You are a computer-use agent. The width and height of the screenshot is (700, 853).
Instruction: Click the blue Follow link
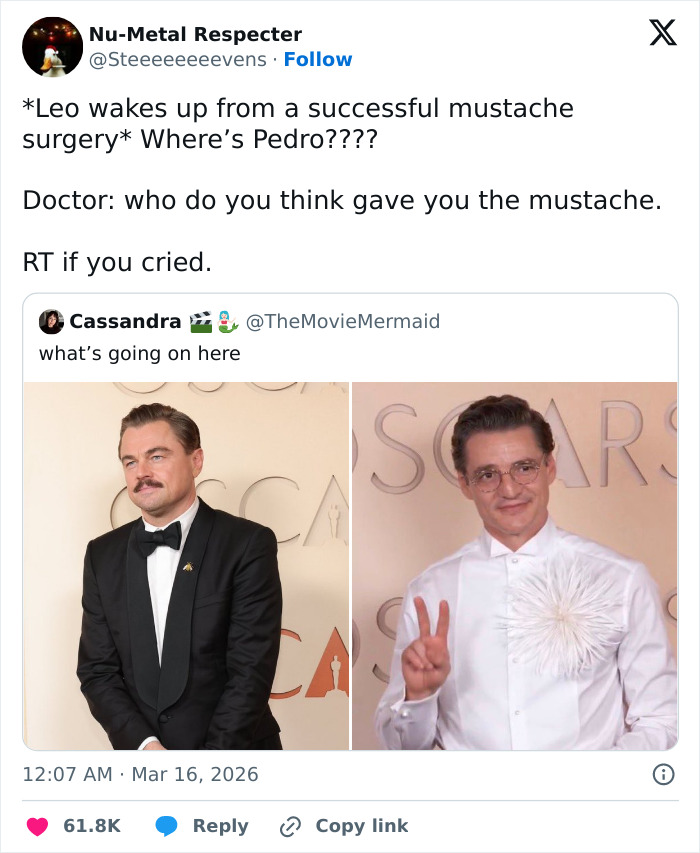[x=319, y=59]
